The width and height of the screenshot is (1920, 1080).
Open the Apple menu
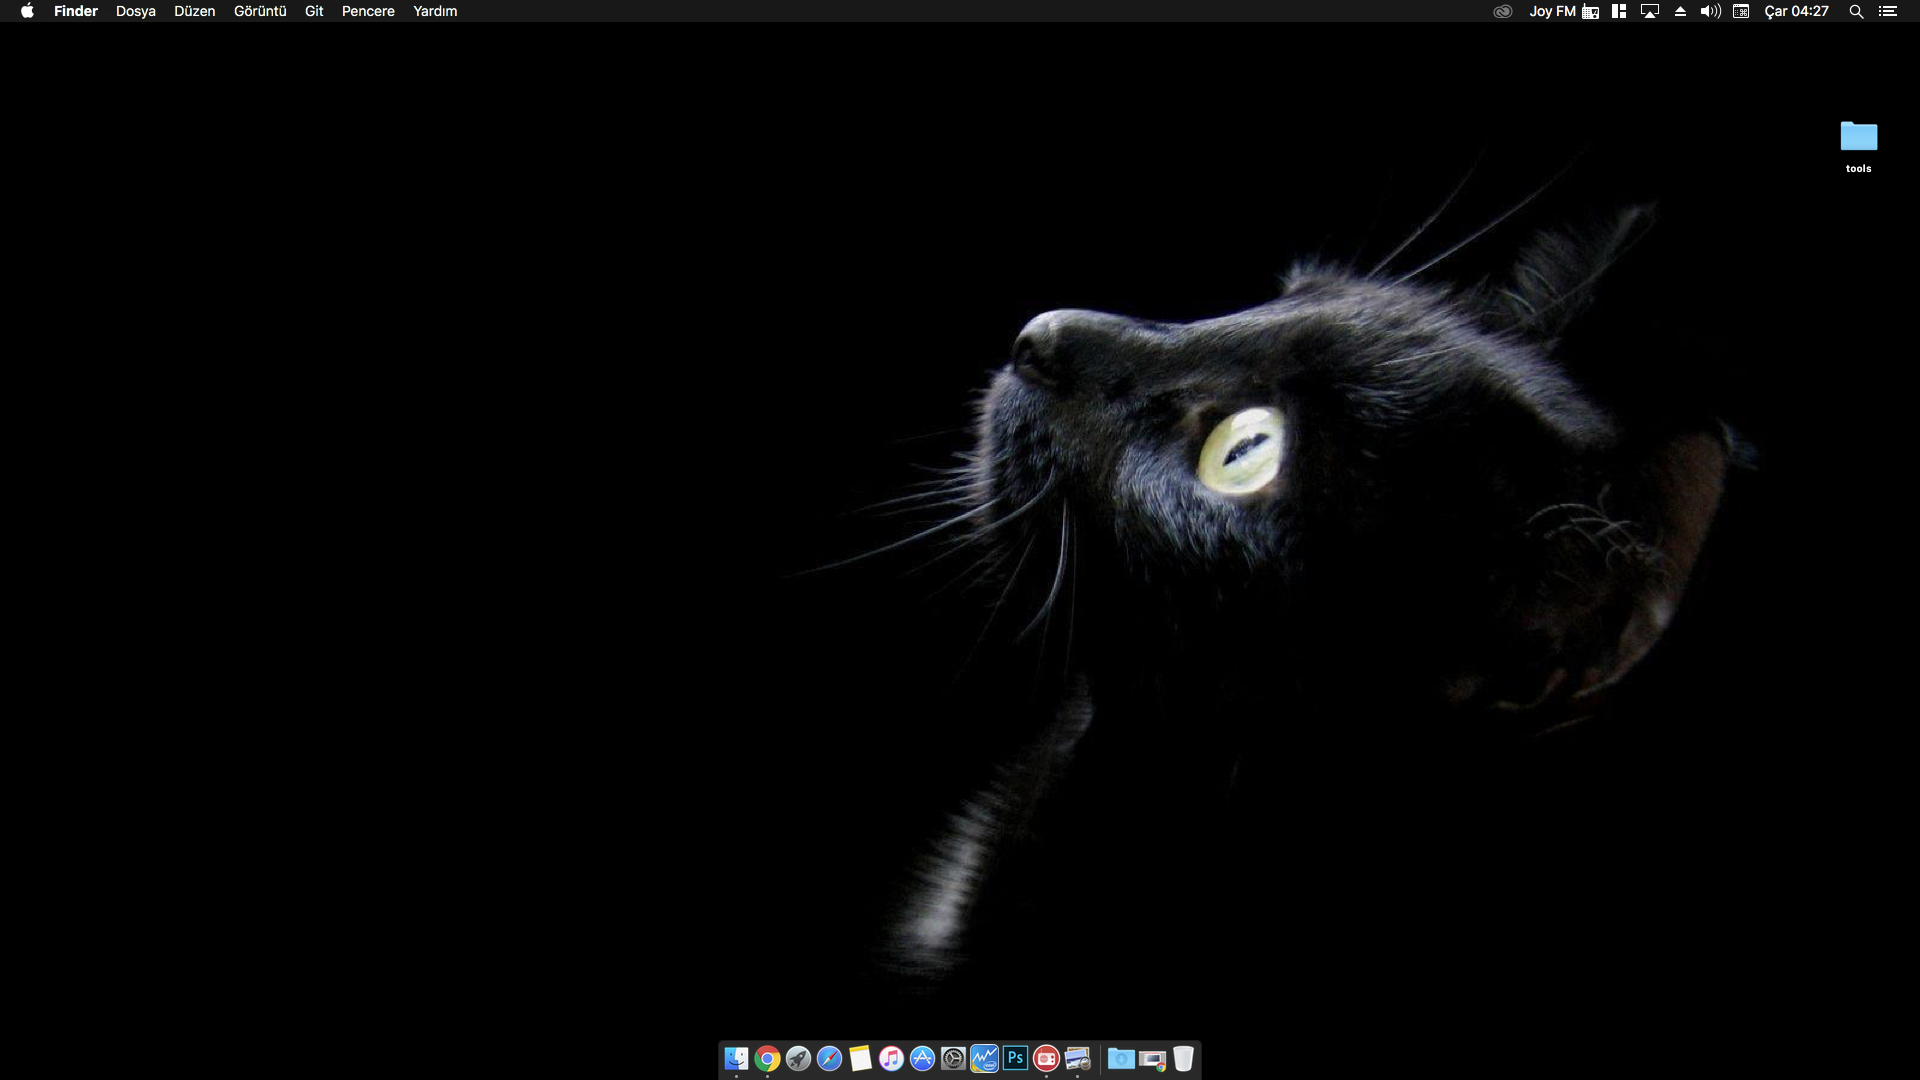(x=27, y=11)
